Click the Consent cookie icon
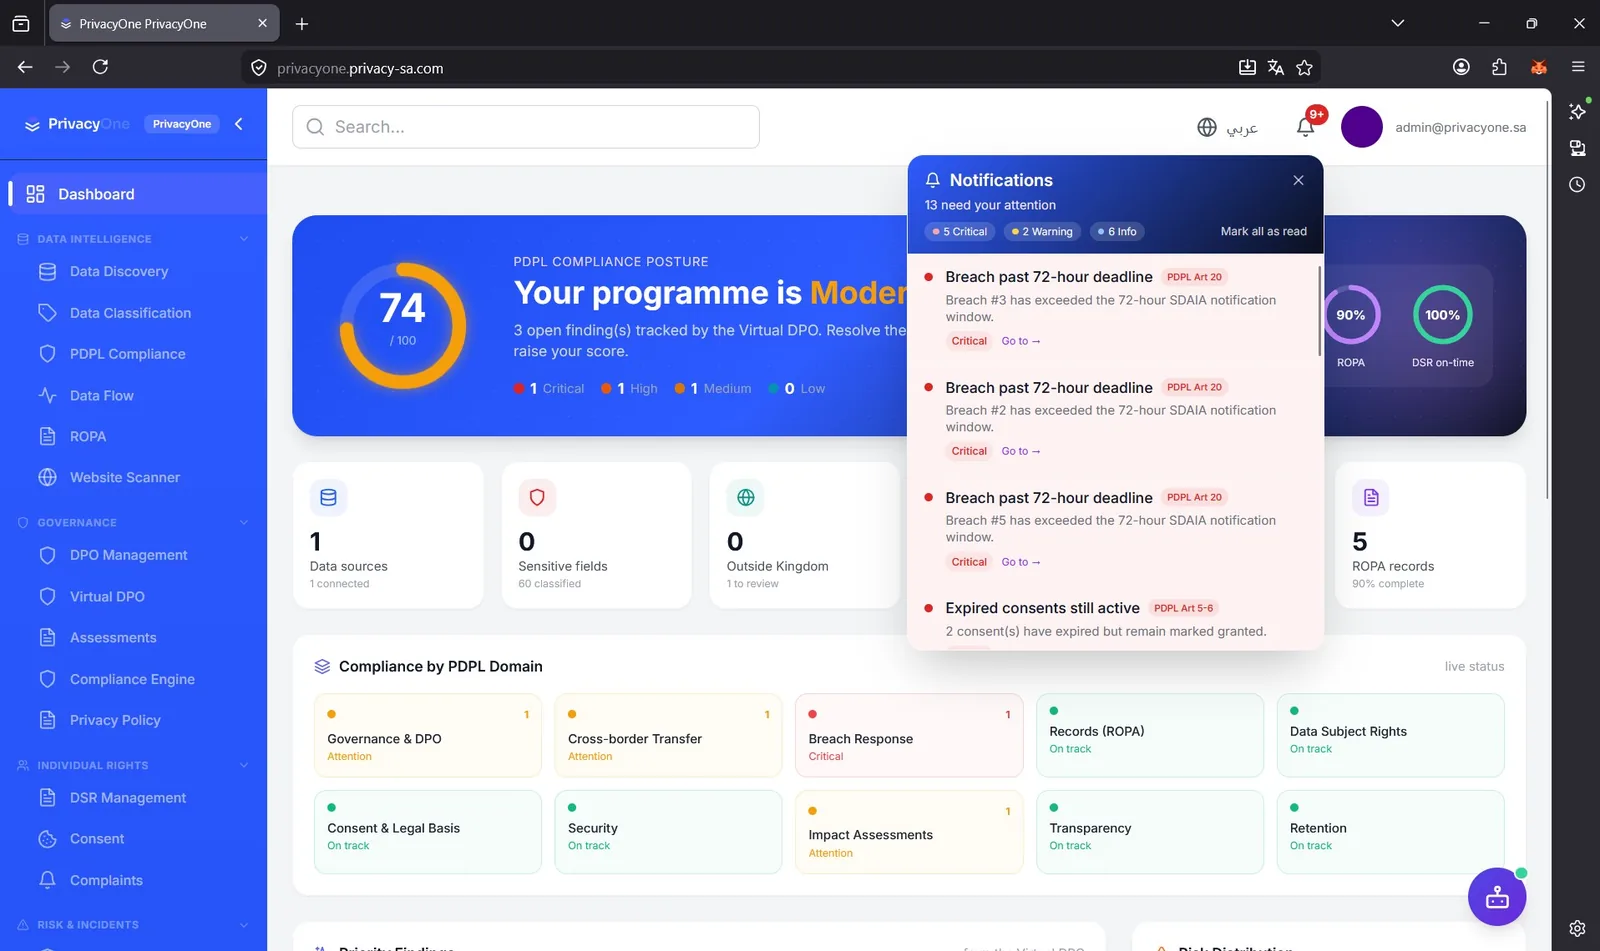 click(x=47, y=839)
